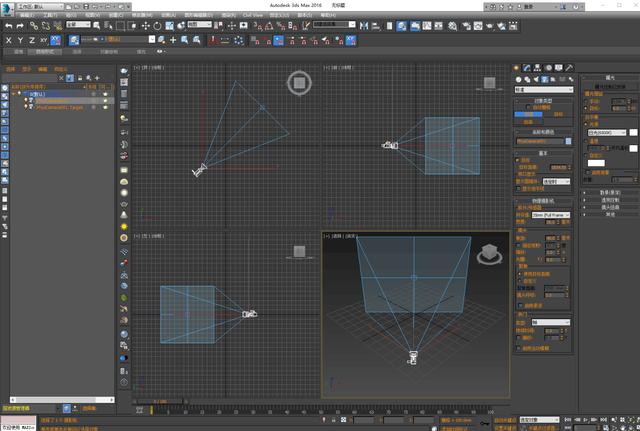Image resolution: width=640 pixels, height=431 pixels.
Task: Click the custom white balance color swatch
Action: (596, 163)
